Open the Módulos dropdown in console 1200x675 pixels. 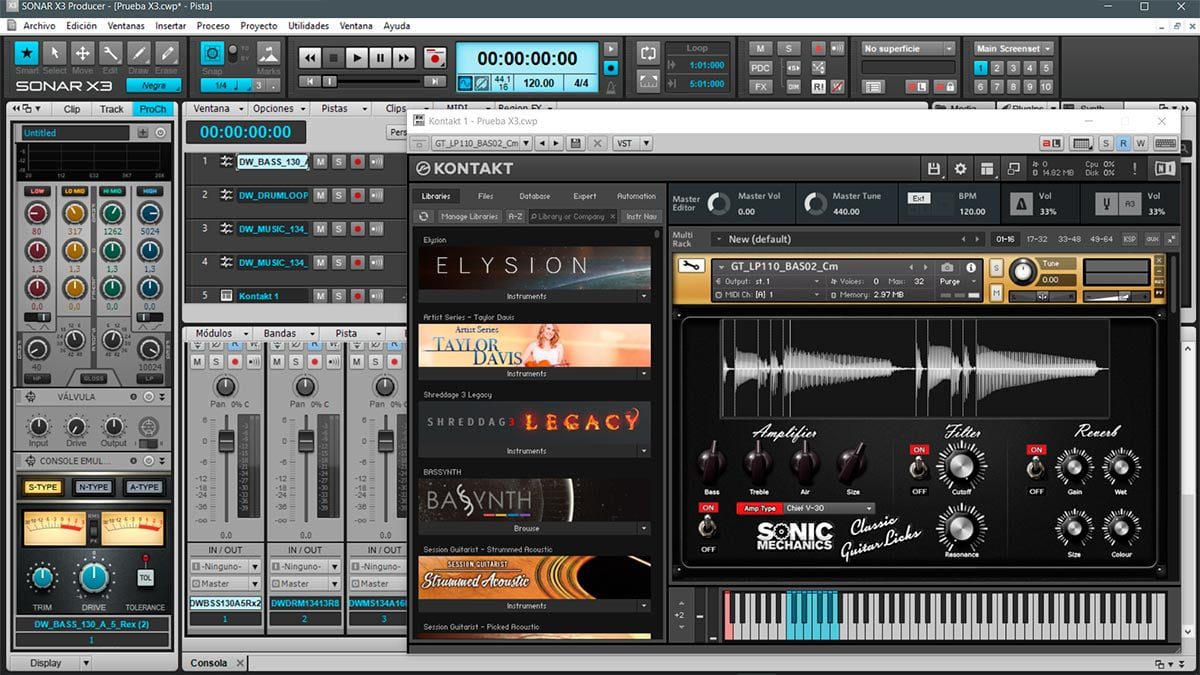coord(219,333)
